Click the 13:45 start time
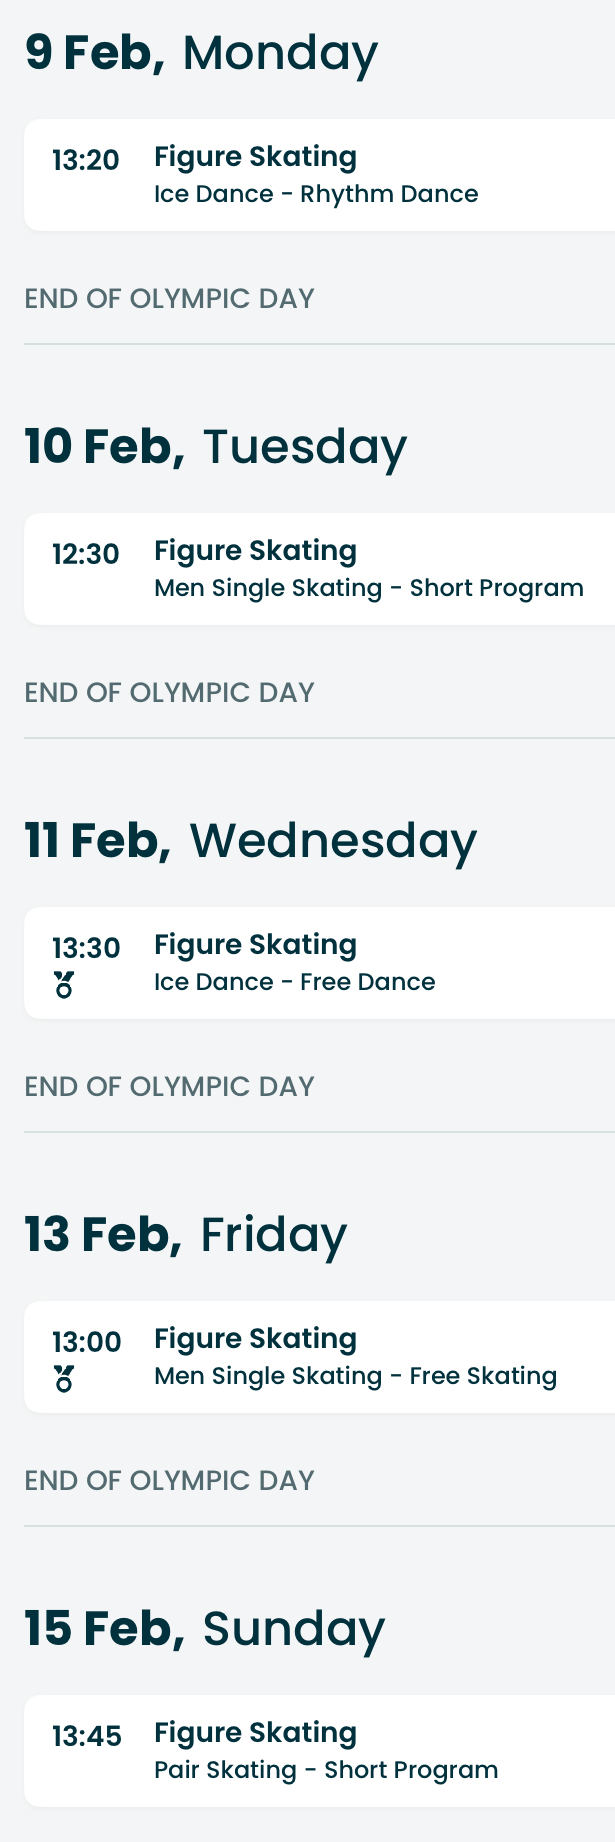615x1842 pixels. [x=87, y=1736]
